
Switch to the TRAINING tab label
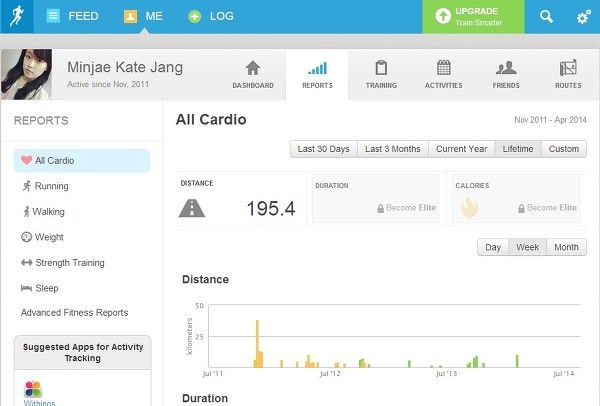[x=381, y=85]
